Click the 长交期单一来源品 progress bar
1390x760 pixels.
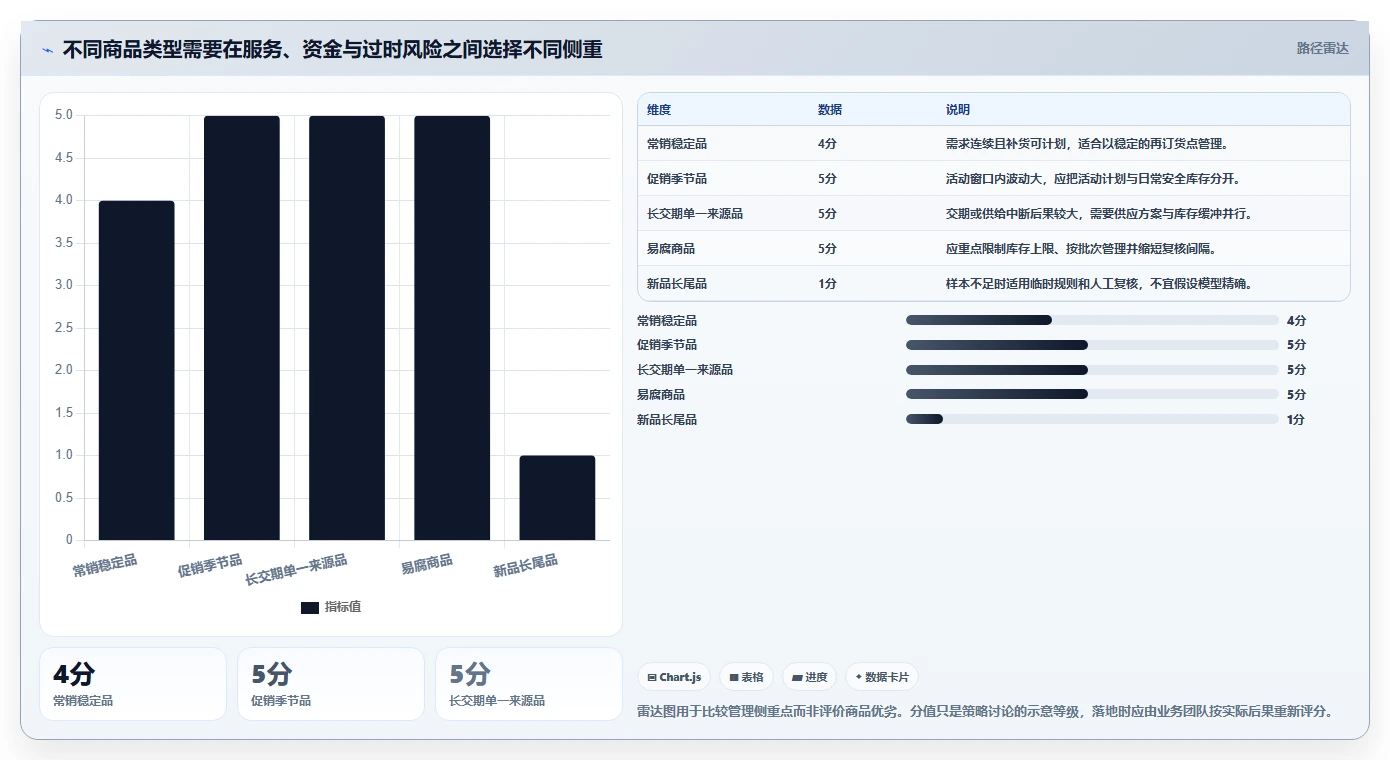[1092, 370]
